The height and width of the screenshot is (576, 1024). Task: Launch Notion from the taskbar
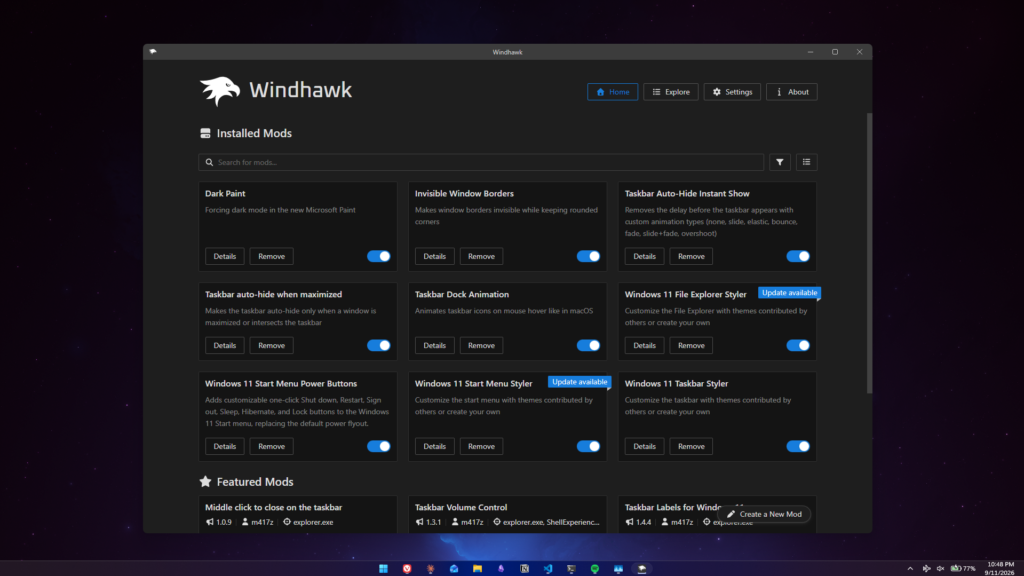(x=524, y=569)
